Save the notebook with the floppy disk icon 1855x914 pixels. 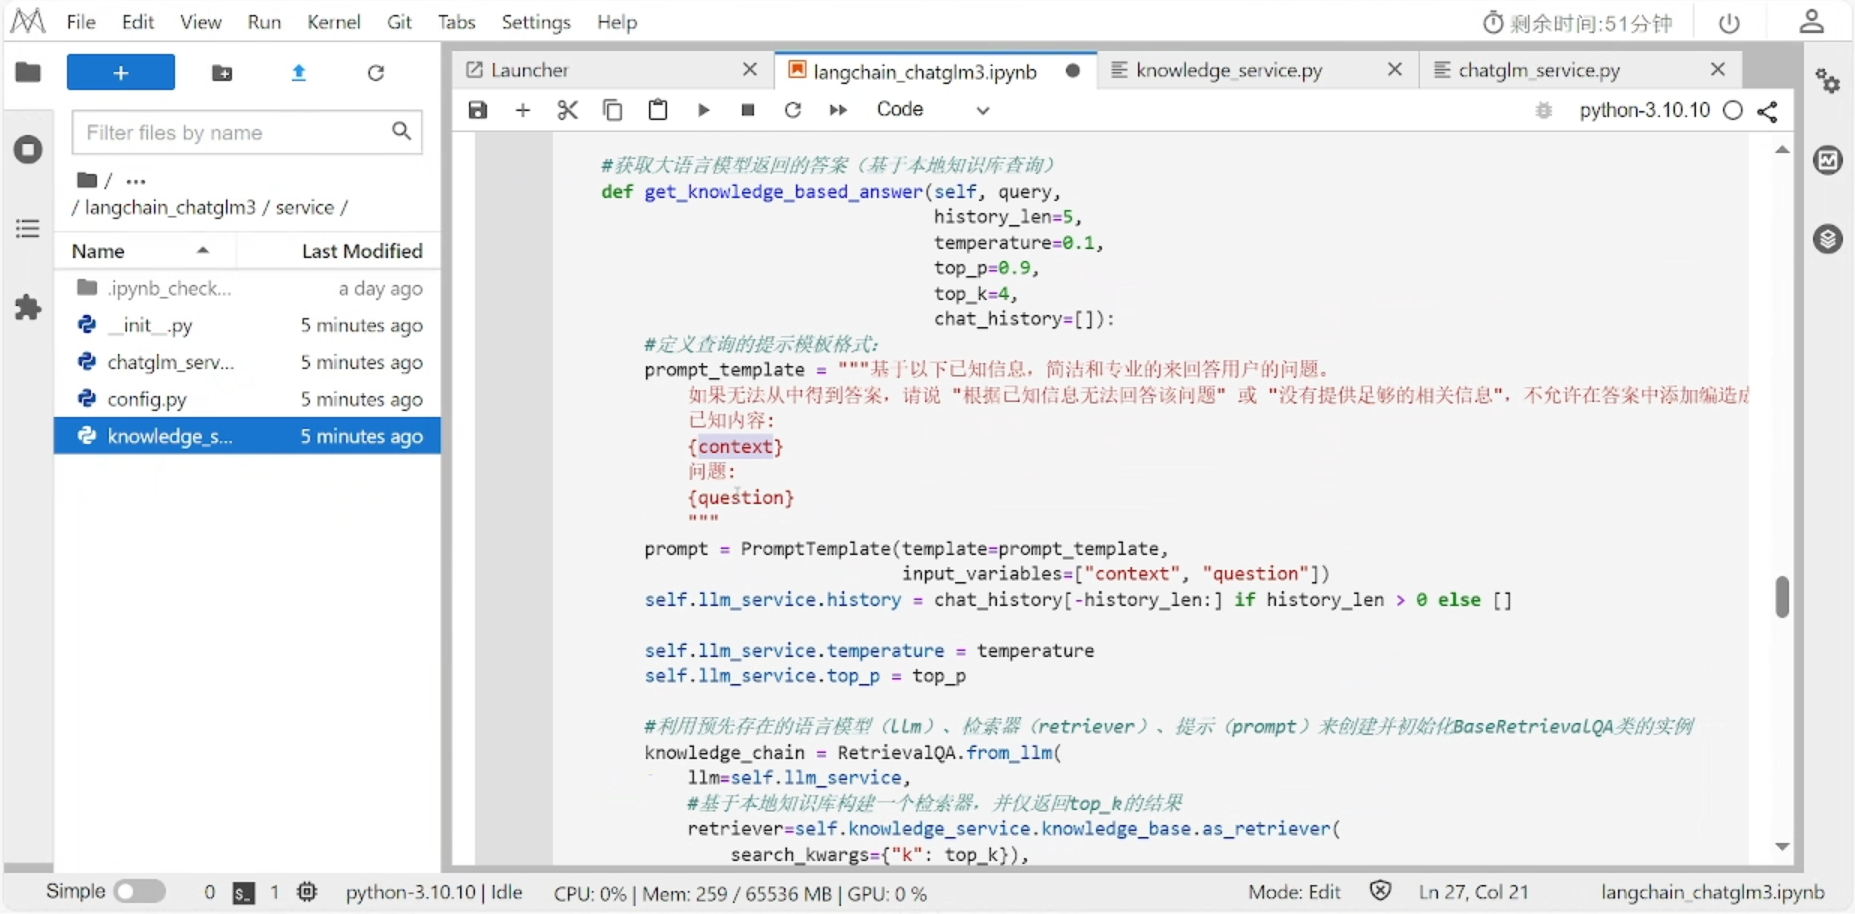click(x=478, y=110)
